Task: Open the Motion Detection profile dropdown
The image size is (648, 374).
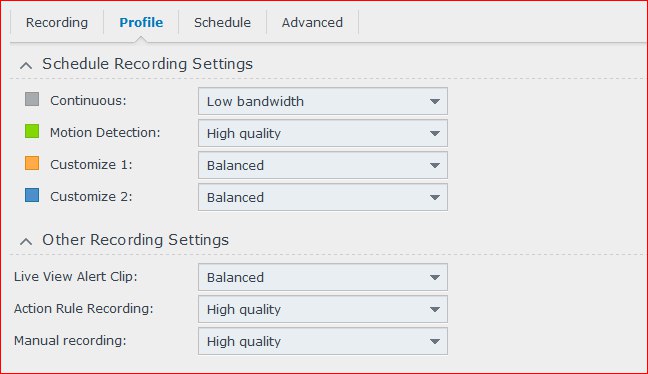Action: point(323,133)
